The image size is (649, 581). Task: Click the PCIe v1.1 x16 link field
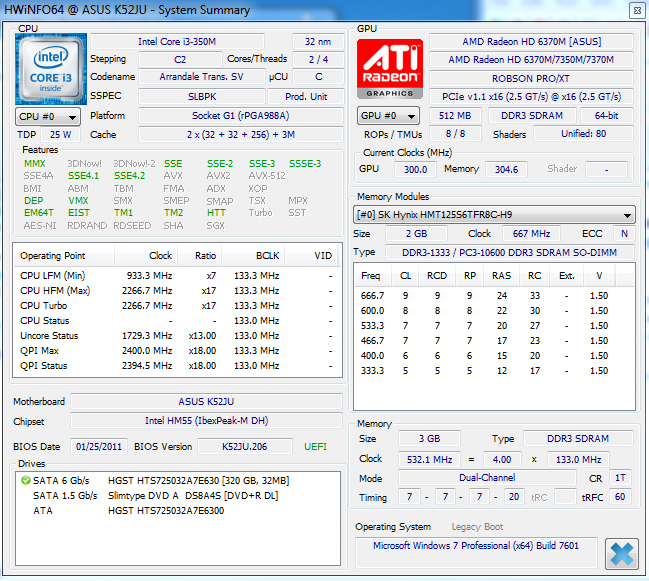click(x=531, y=97)
